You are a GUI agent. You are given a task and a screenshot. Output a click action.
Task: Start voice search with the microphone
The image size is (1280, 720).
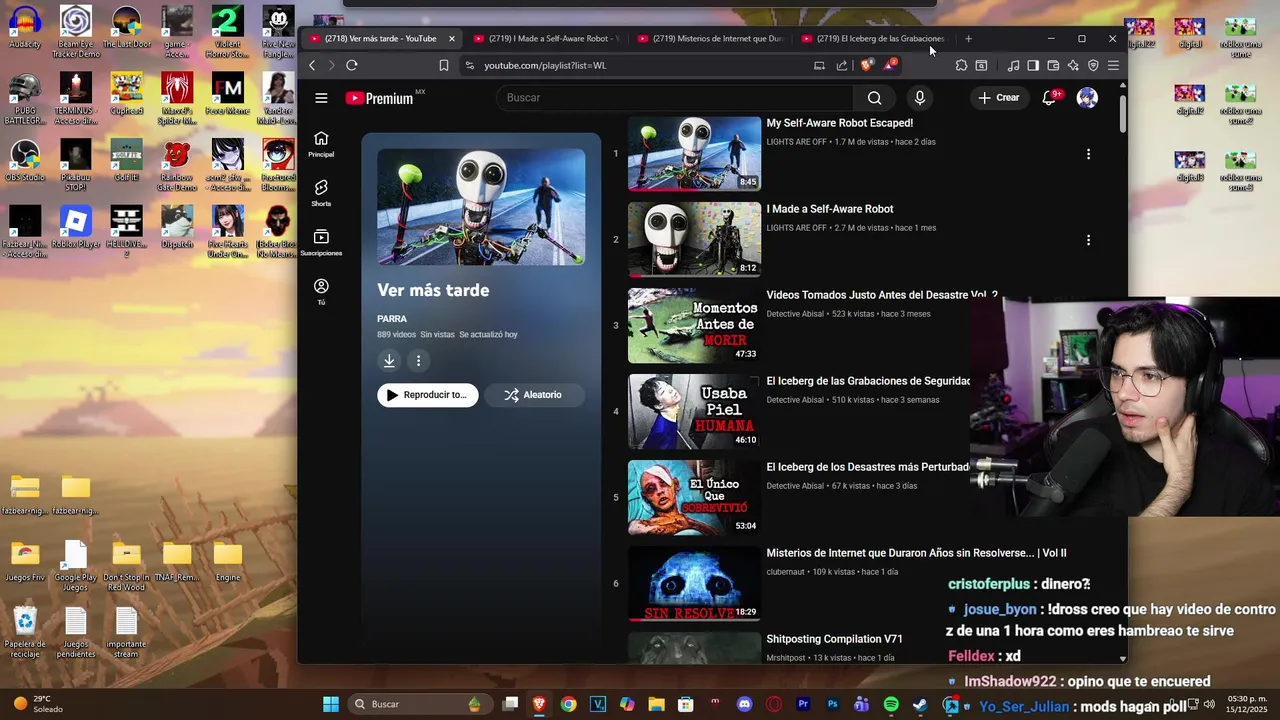pos(920,98)
